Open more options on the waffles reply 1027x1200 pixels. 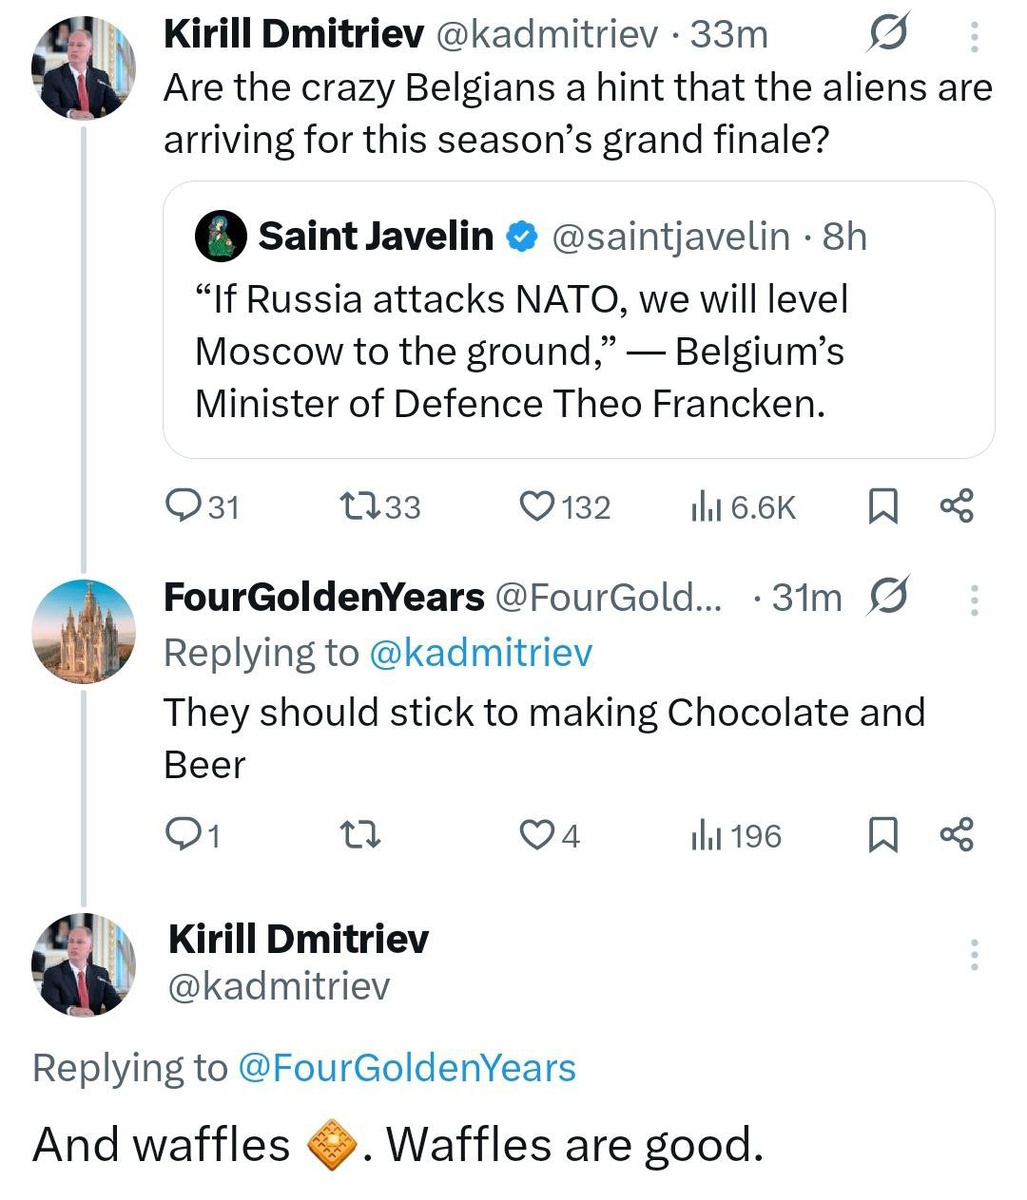pyautogui.click(x=974, y=955)
